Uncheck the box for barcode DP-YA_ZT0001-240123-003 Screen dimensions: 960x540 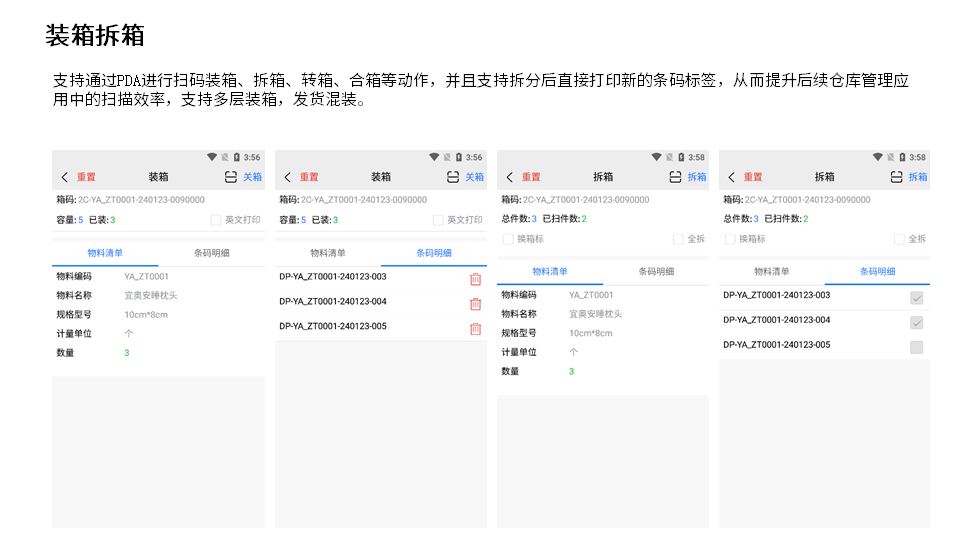coord(916,298)
